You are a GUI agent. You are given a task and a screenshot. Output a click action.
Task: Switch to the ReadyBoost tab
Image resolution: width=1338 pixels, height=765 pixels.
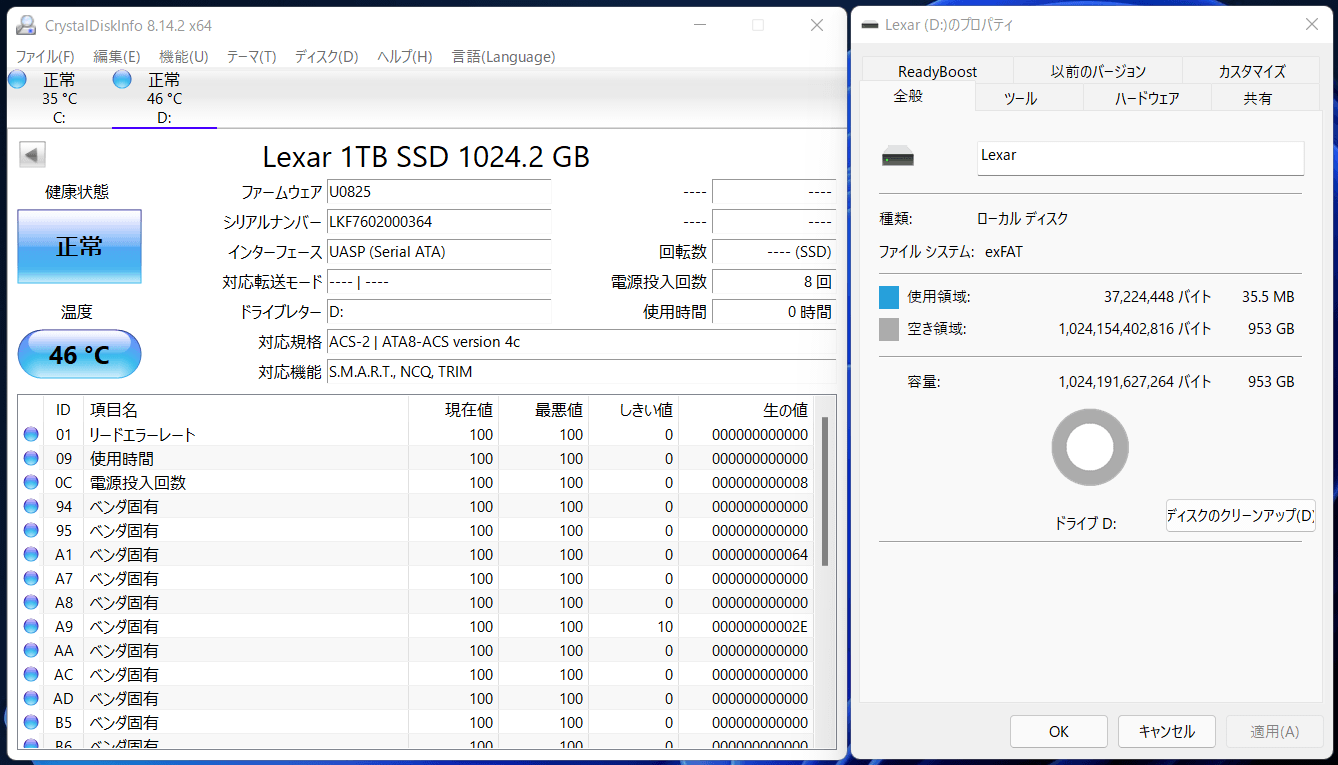tap(937, 71)
